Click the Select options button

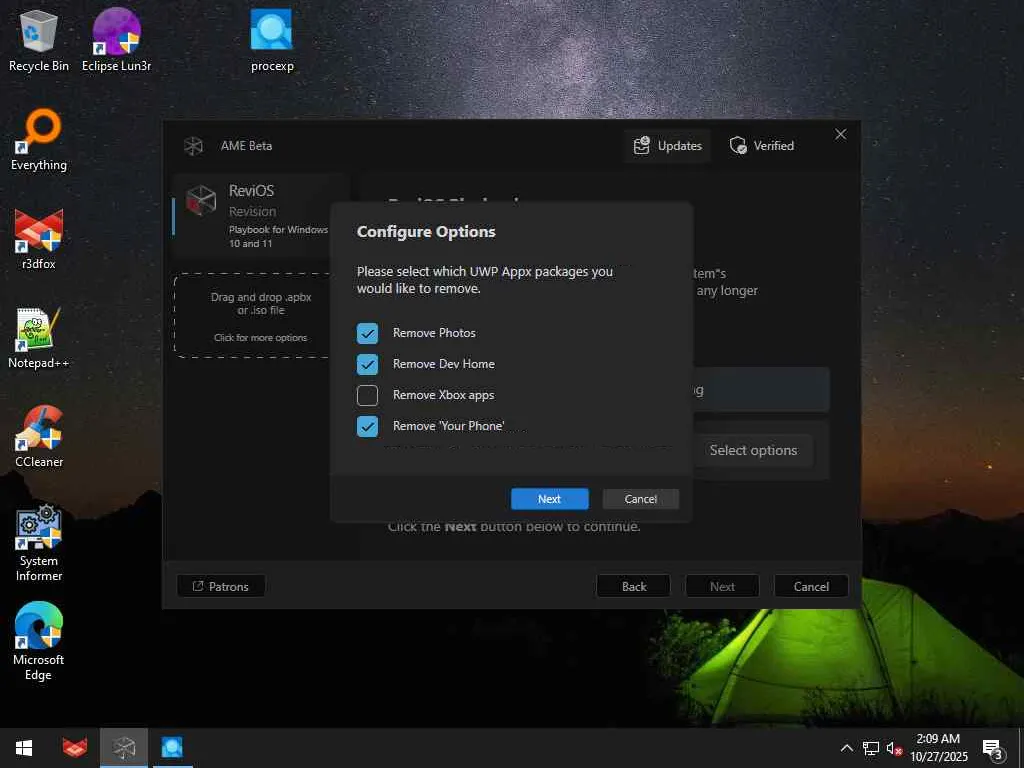[x=753, y=451]
